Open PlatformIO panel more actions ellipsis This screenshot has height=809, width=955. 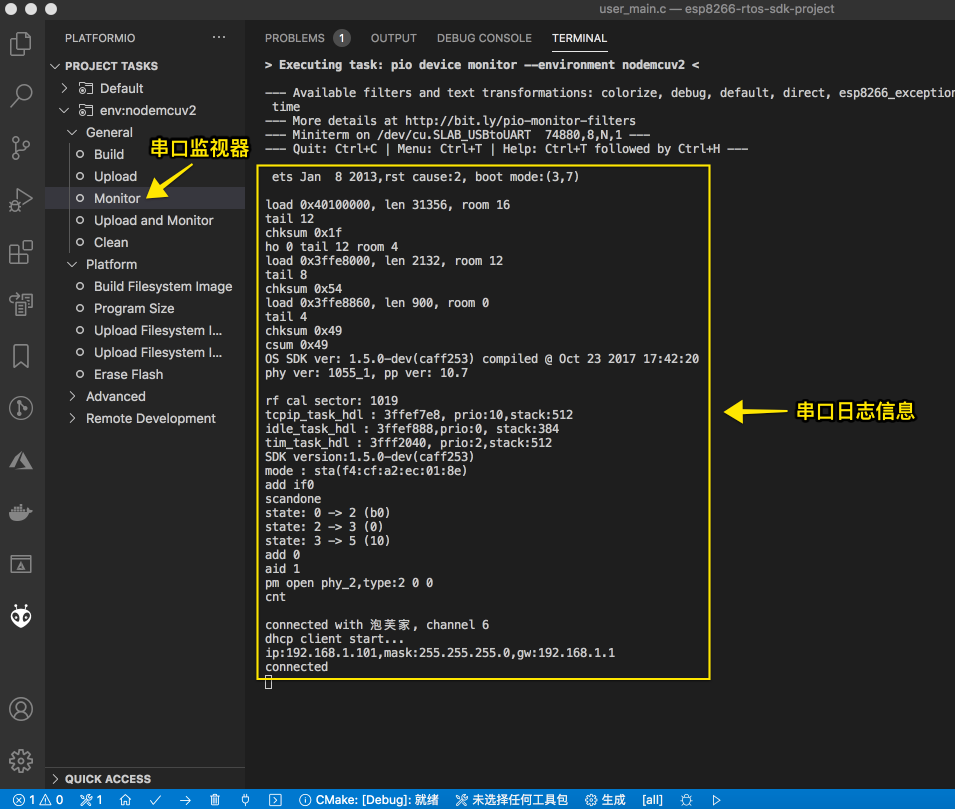219,37
